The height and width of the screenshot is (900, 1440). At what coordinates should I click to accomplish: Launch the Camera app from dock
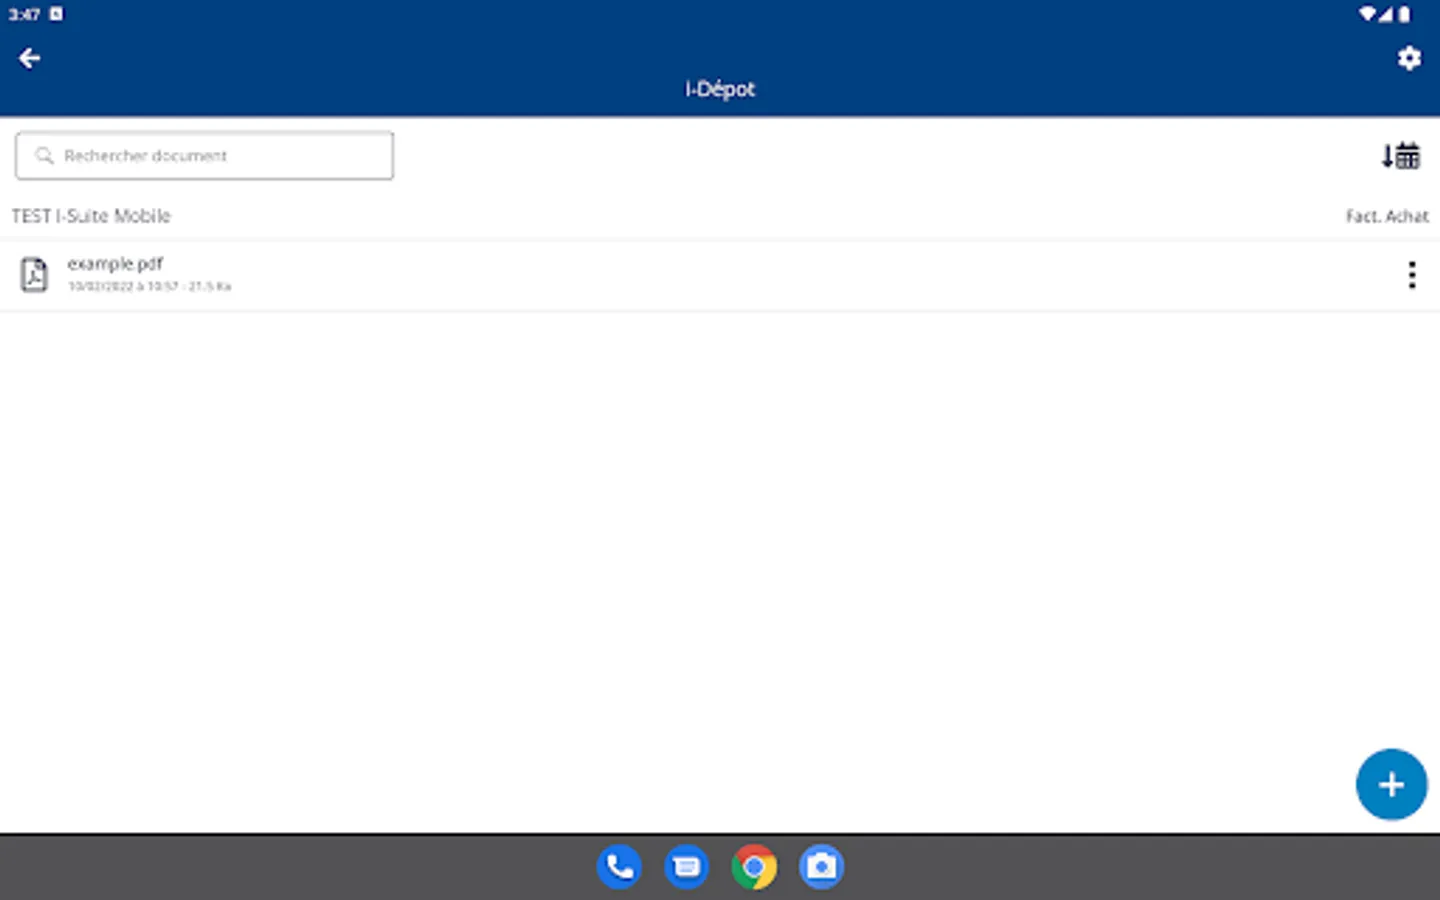[821, 867]
